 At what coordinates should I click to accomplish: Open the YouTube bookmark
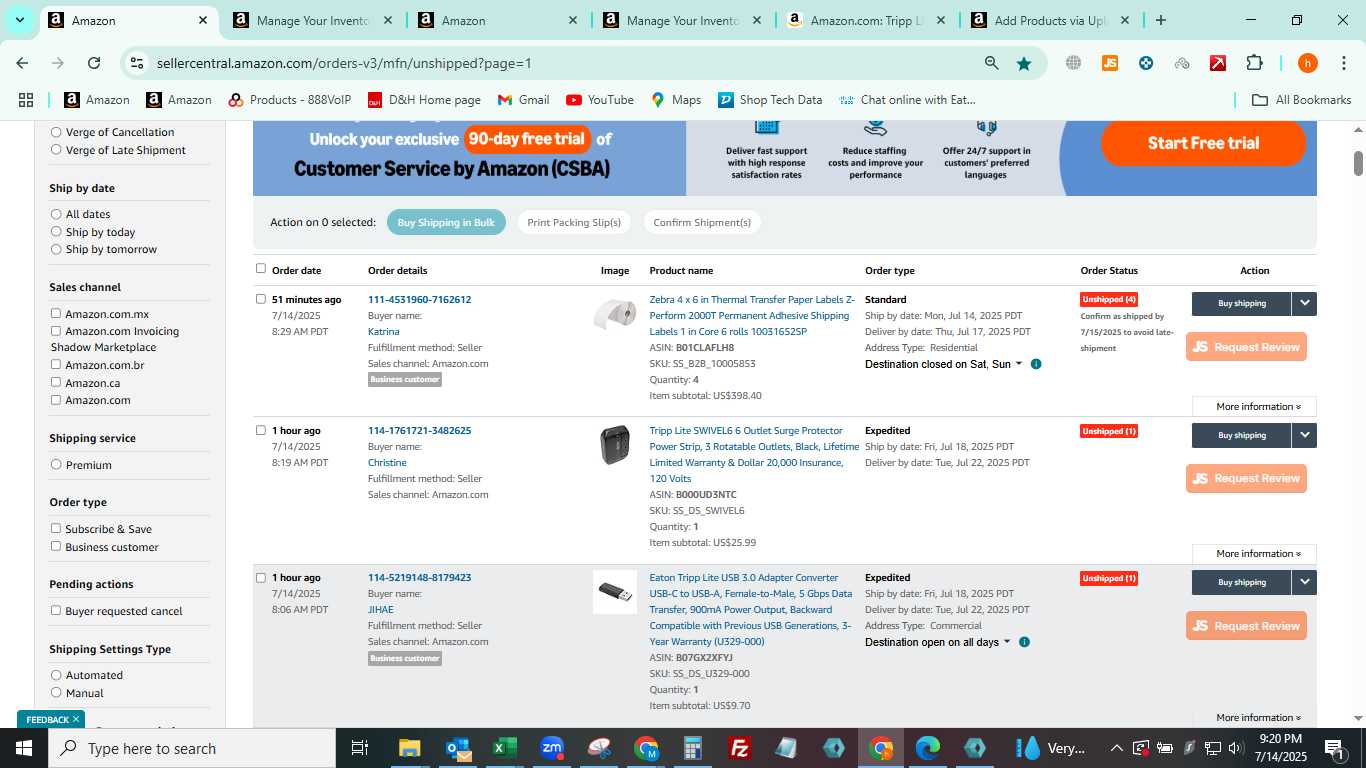[x=600, y=100]
